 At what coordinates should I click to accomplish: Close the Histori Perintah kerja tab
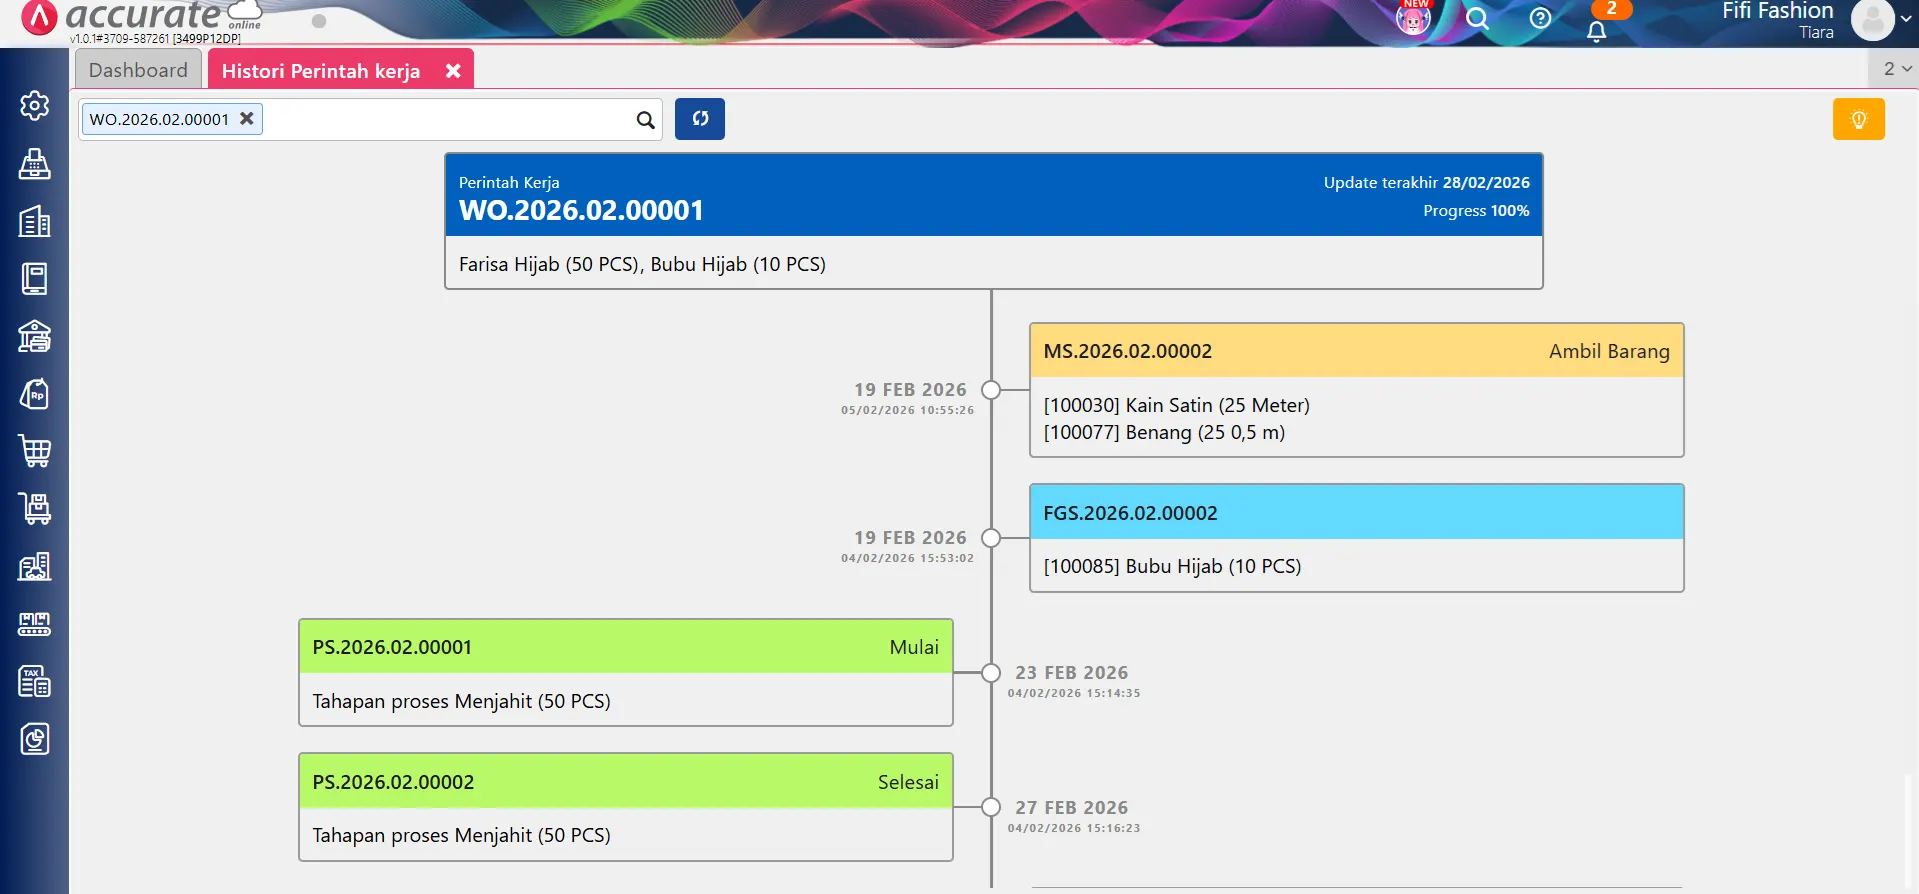tap(453, 71)
